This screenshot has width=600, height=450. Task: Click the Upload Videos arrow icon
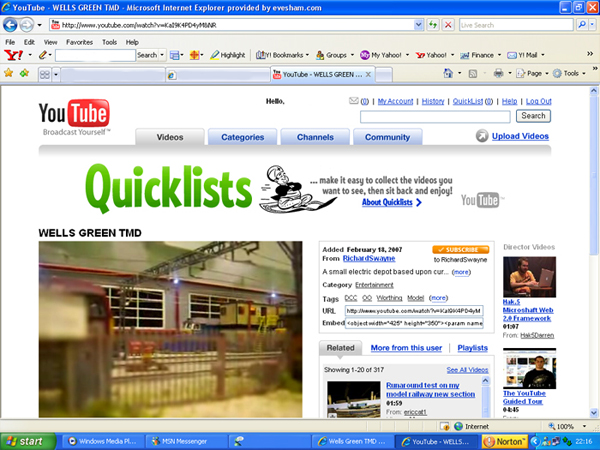[x=482, y=136]
